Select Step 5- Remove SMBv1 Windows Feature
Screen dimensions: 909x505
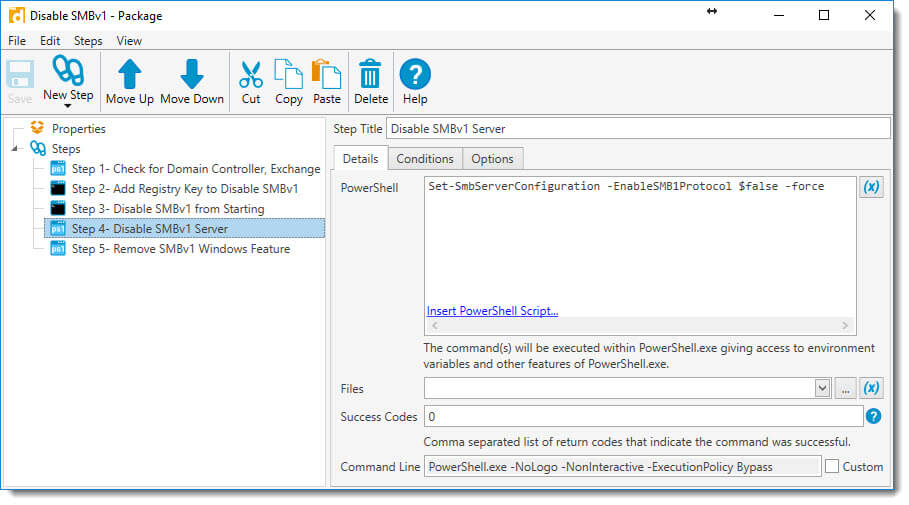point(181,249)
